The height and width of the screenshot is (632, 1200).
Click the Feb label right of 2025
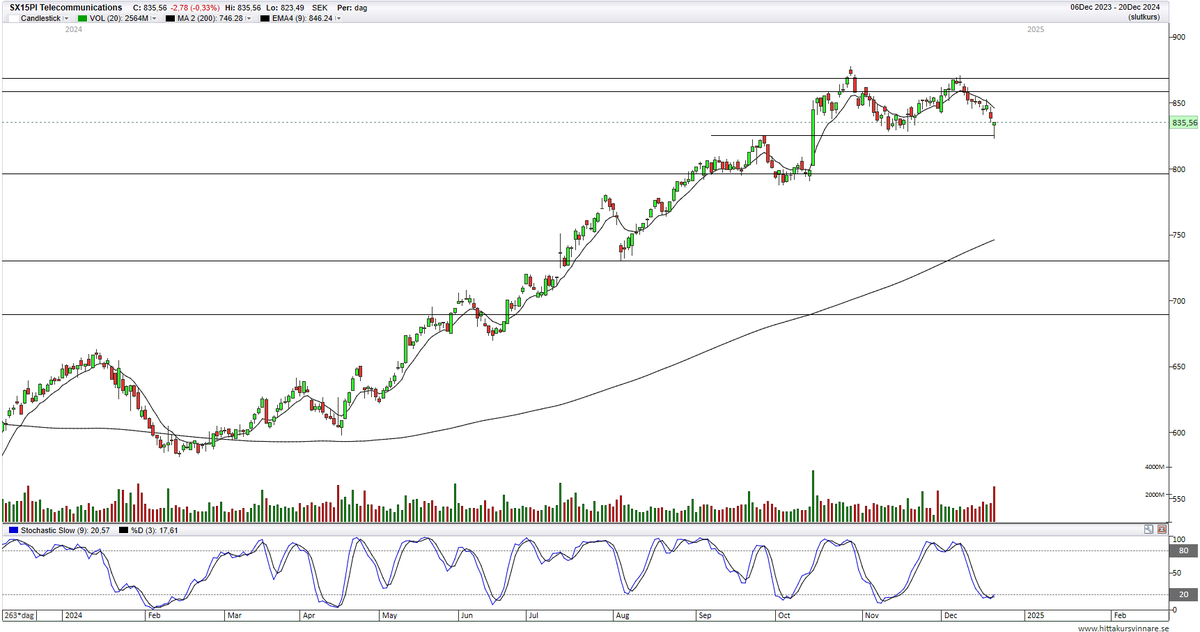click(x=1121, y=616)
